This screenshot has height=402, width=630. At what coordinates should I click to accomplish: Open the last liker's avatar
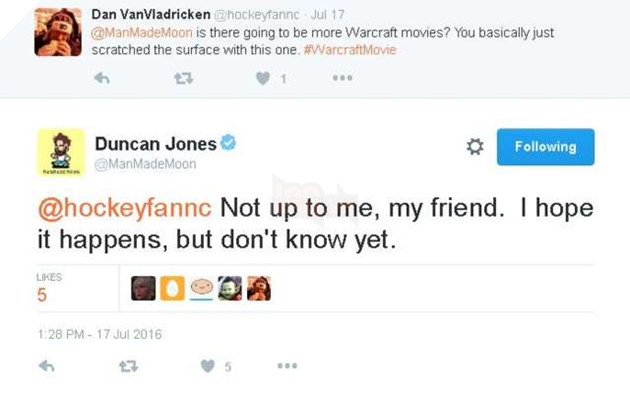click(x=259, y=288)
